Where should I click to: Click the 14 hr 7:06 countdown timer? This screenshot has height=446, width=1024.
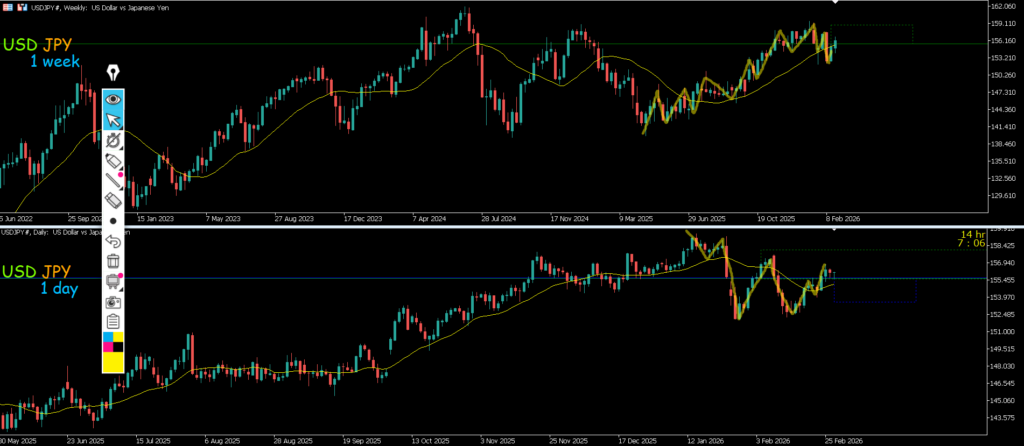tap(972, 238)
